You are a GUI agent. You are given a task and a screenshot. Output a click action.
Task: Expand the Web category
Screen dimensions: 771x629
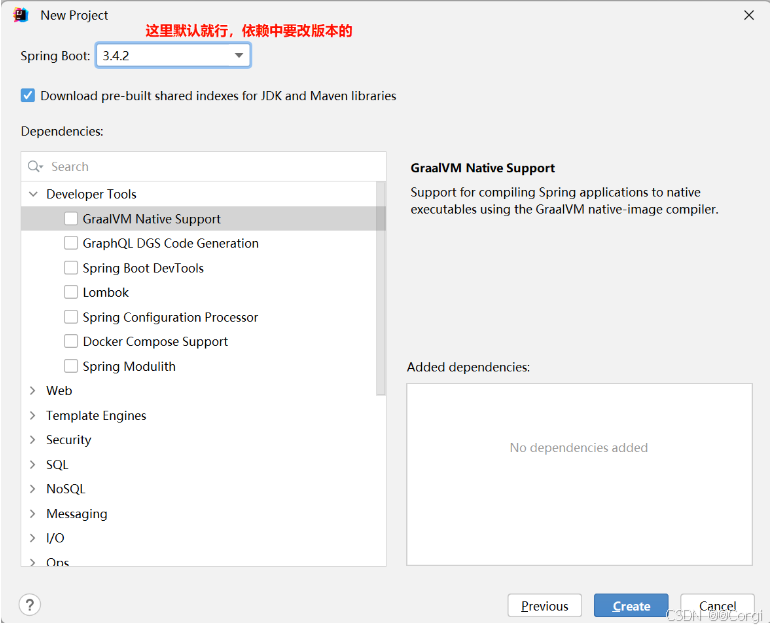click(33, 390)
